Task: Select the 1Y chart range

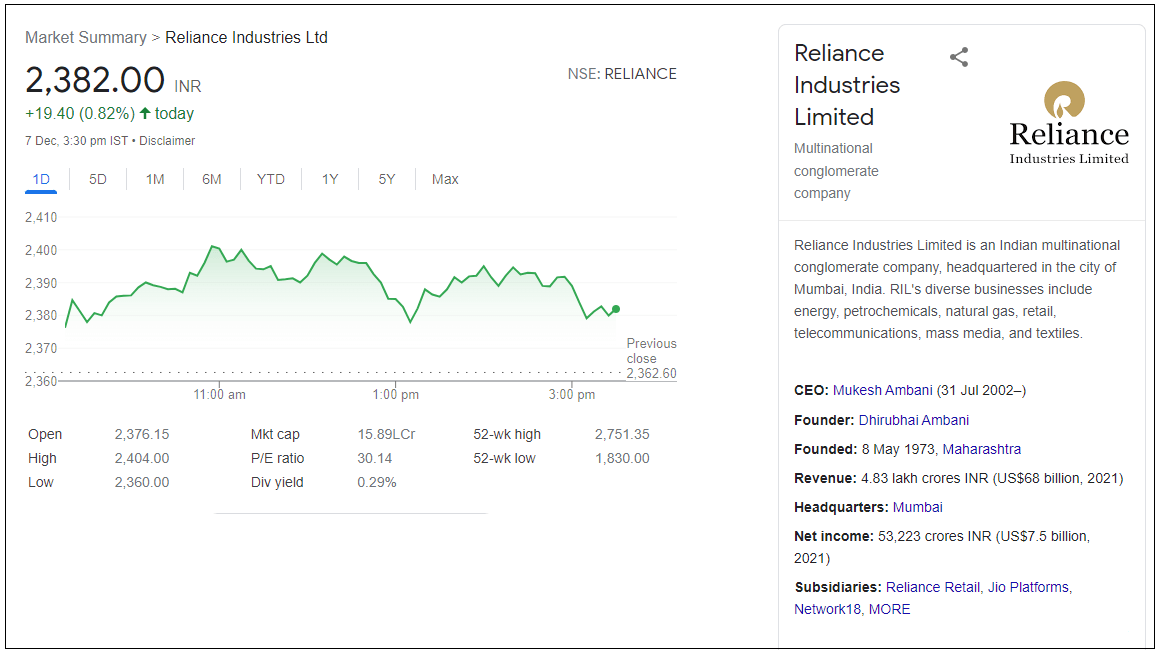Action: 329,179
